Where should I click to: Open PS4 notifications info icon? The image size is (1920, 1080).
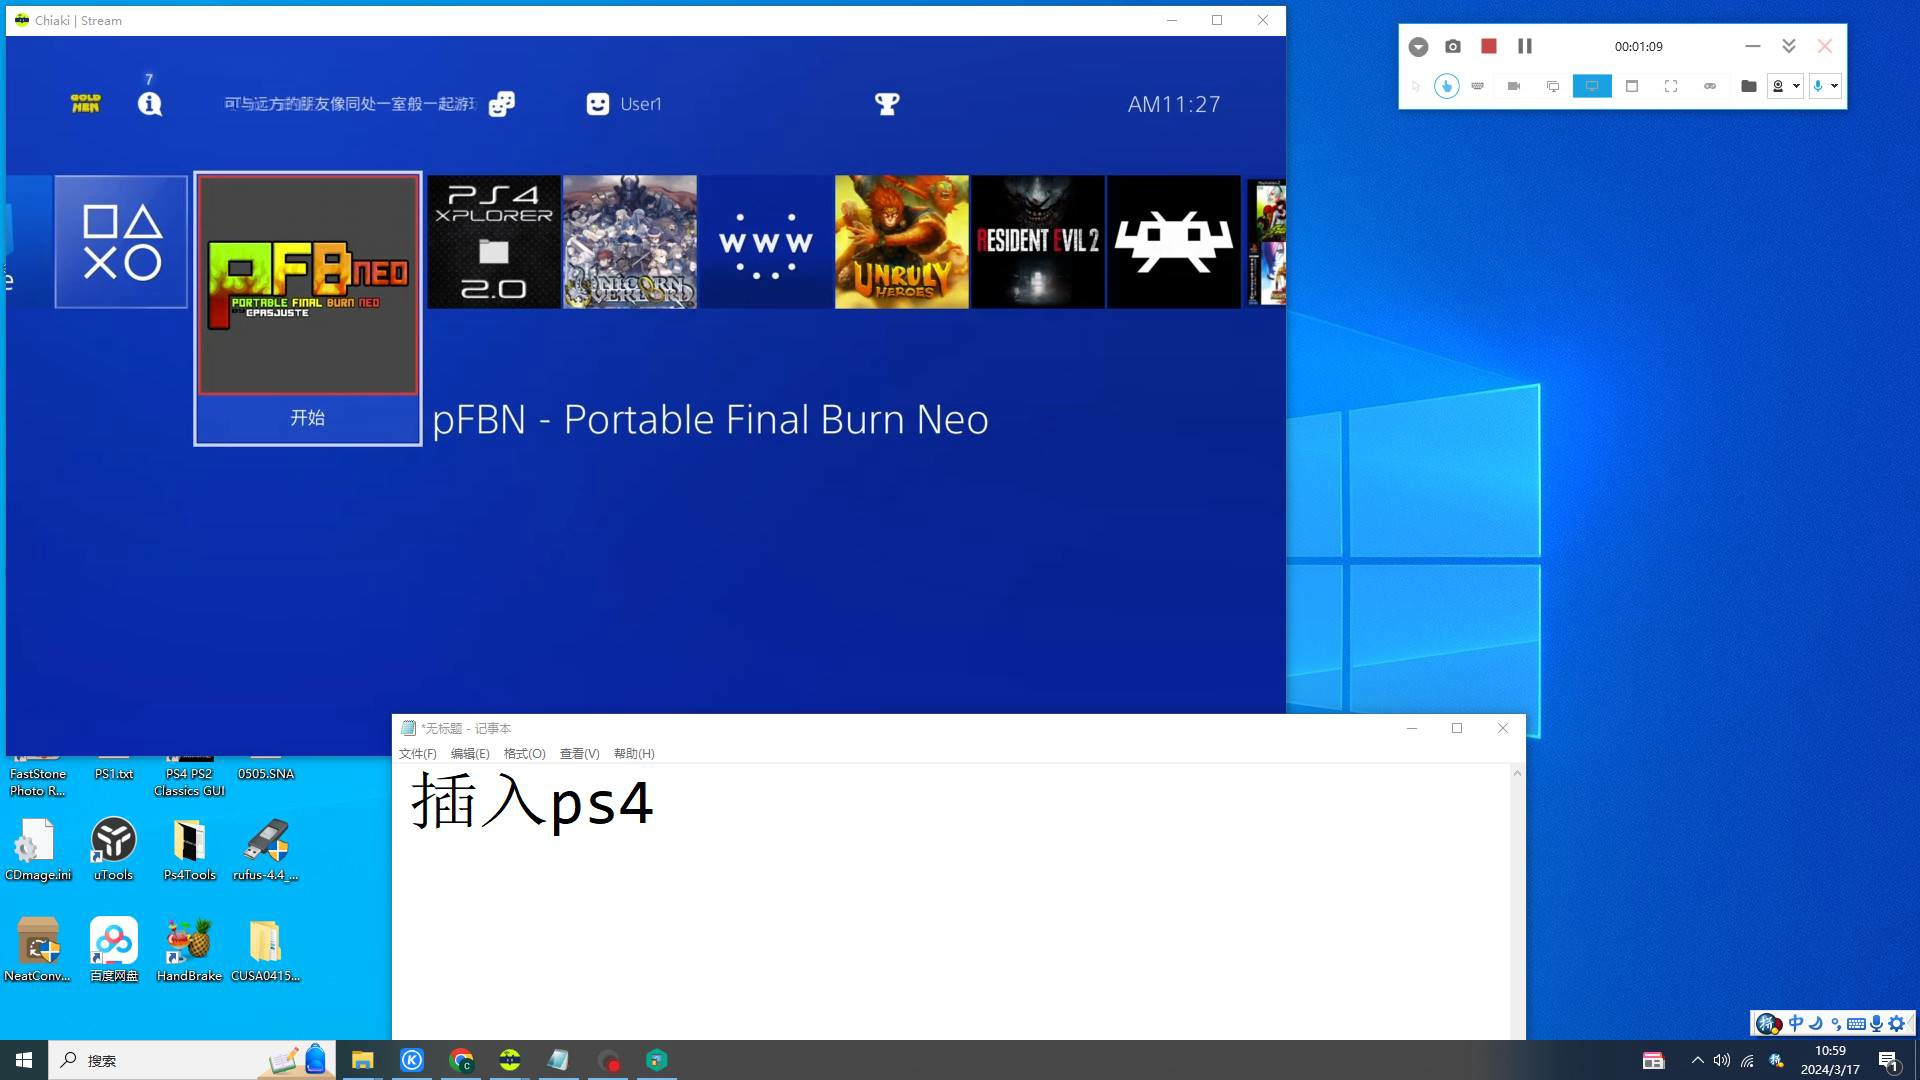(x=150, y=104)
